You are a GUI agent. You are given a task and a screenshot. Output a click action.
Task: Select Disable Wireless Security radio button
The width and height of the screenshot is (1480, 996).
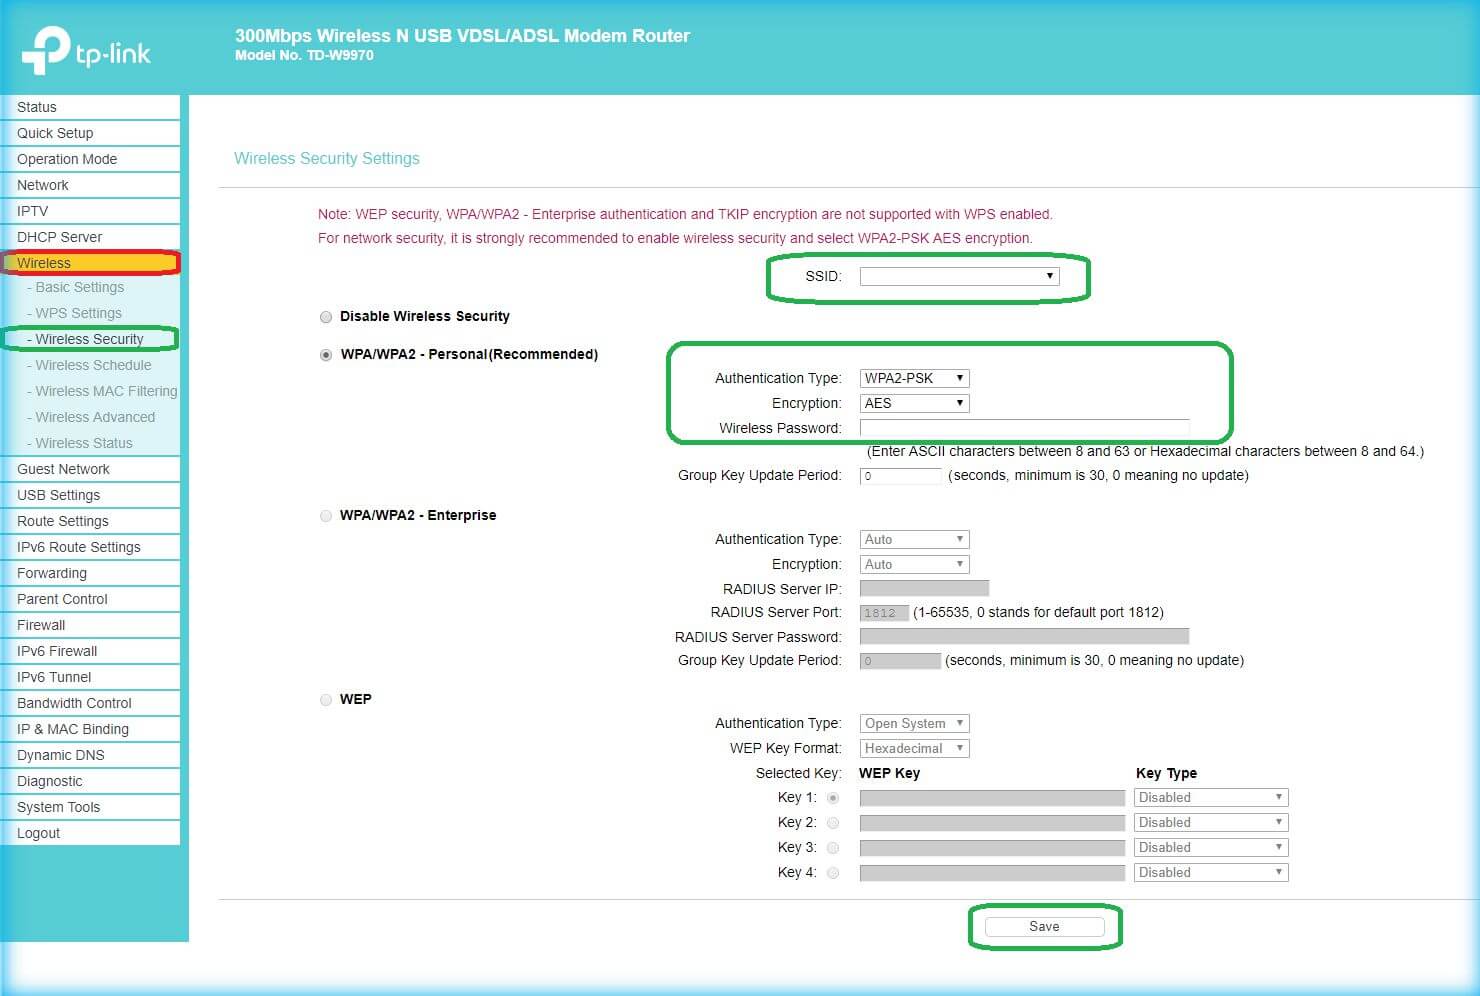[x=326, y=317]
